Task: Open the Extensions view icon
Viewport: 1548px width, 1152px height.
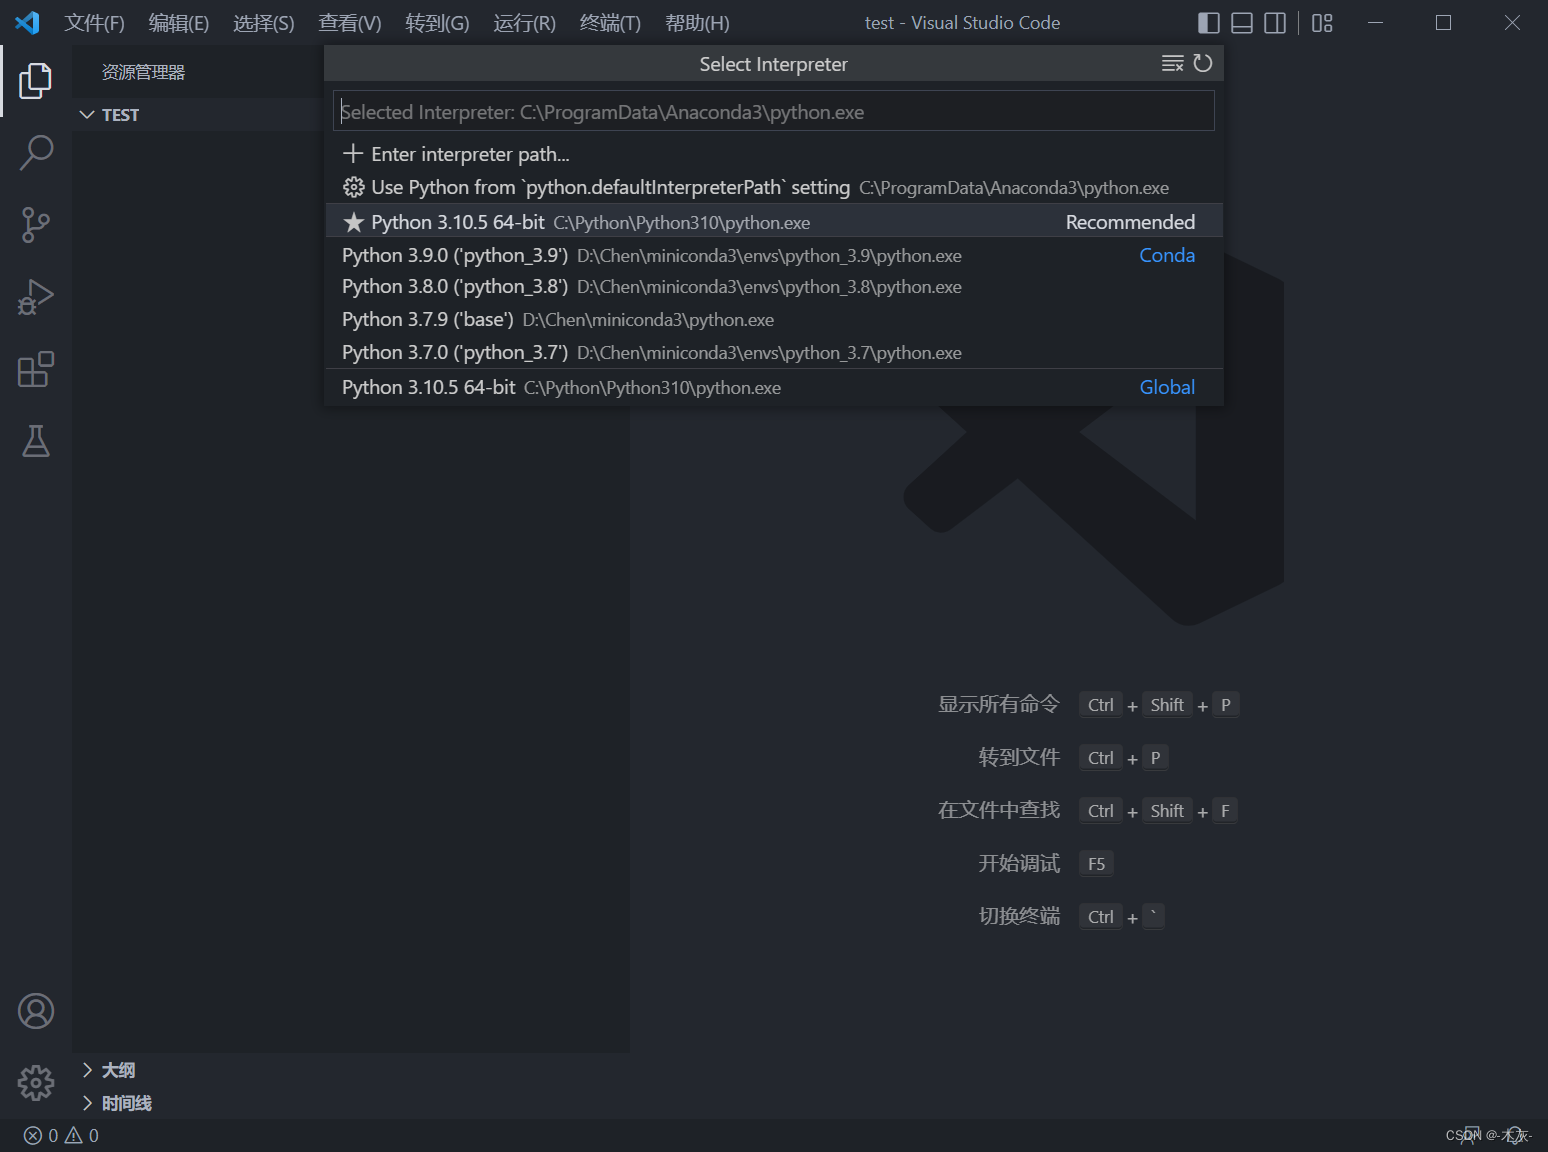Action: click(36, 369)
